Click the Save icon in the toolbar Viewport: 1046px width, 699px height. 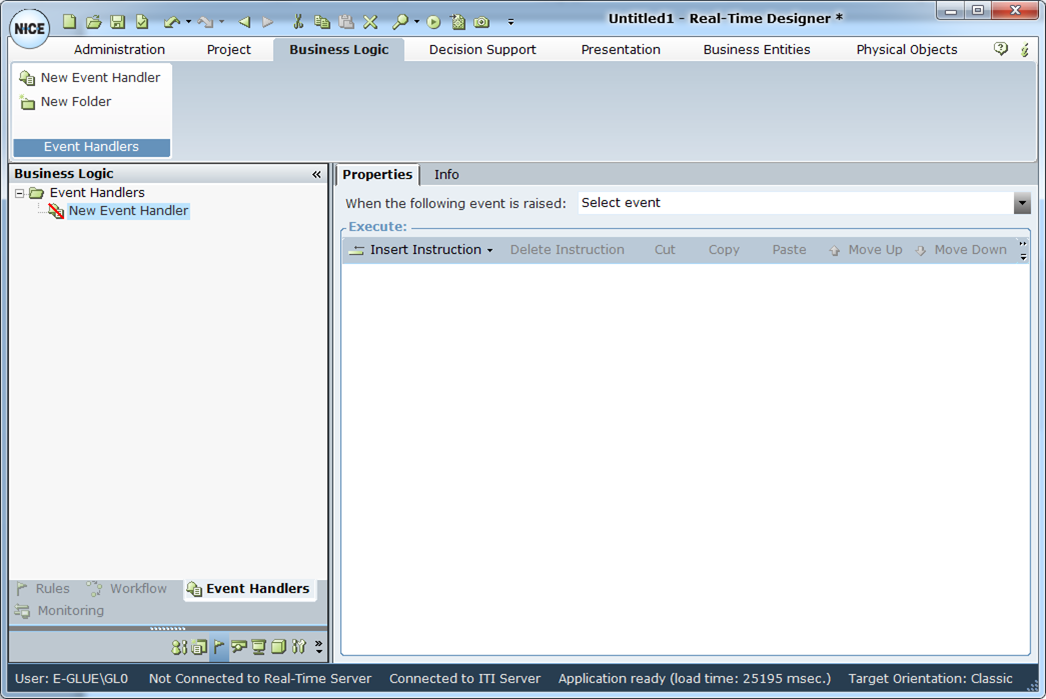pyautogui.click(x=117, y=21)
